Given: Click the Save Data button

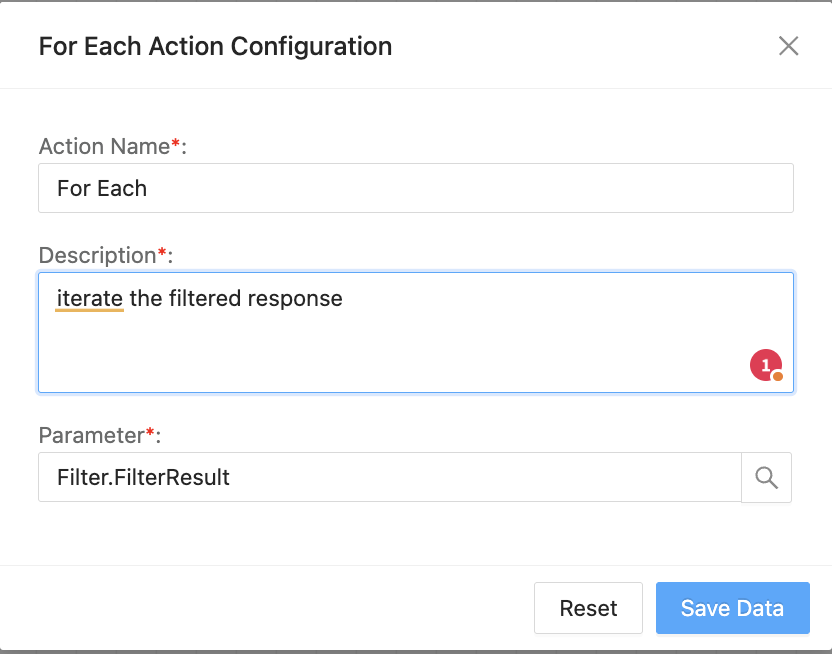Looking at the screenshot, I should point(732,608).
